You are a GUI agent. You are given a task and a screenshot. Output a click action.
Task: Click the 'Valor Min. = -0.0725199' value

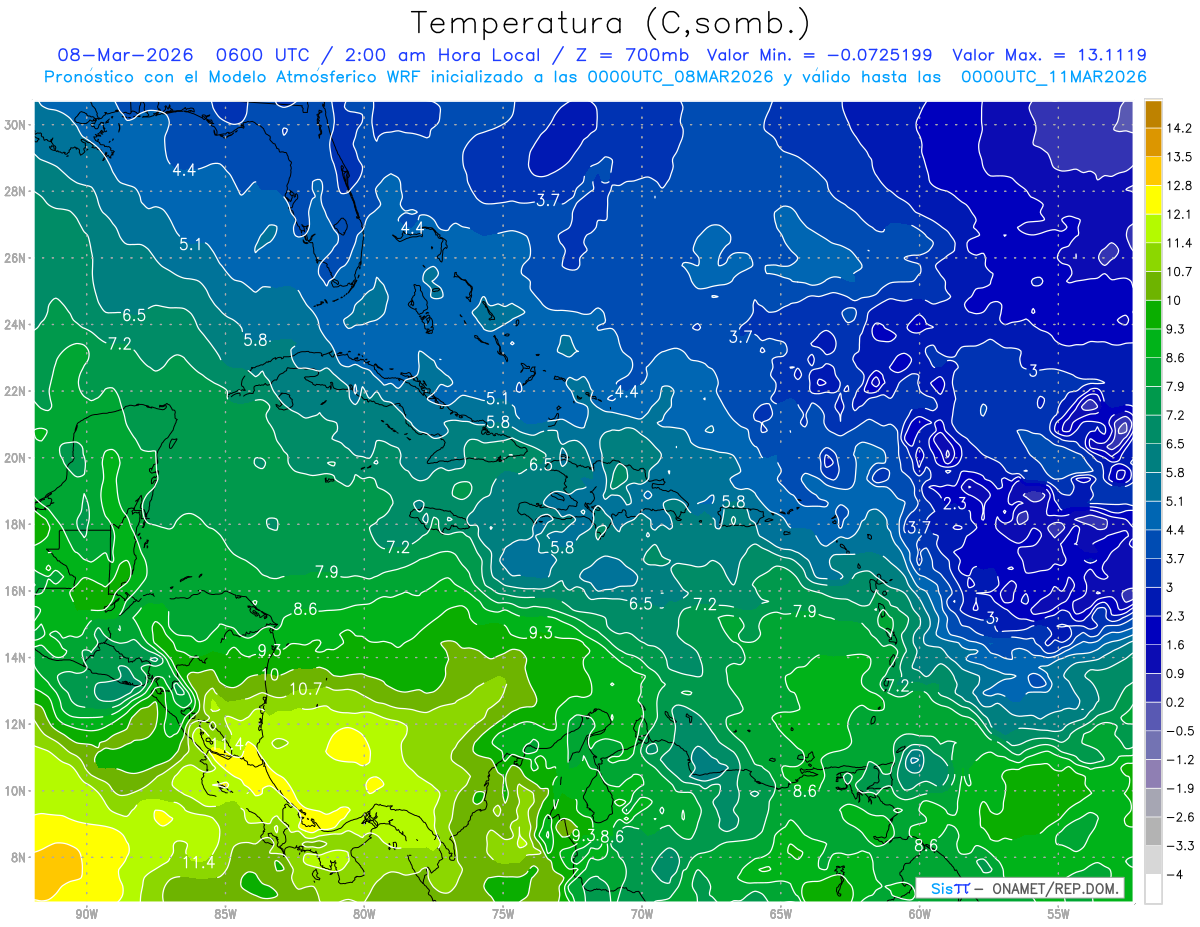(820, 55)
